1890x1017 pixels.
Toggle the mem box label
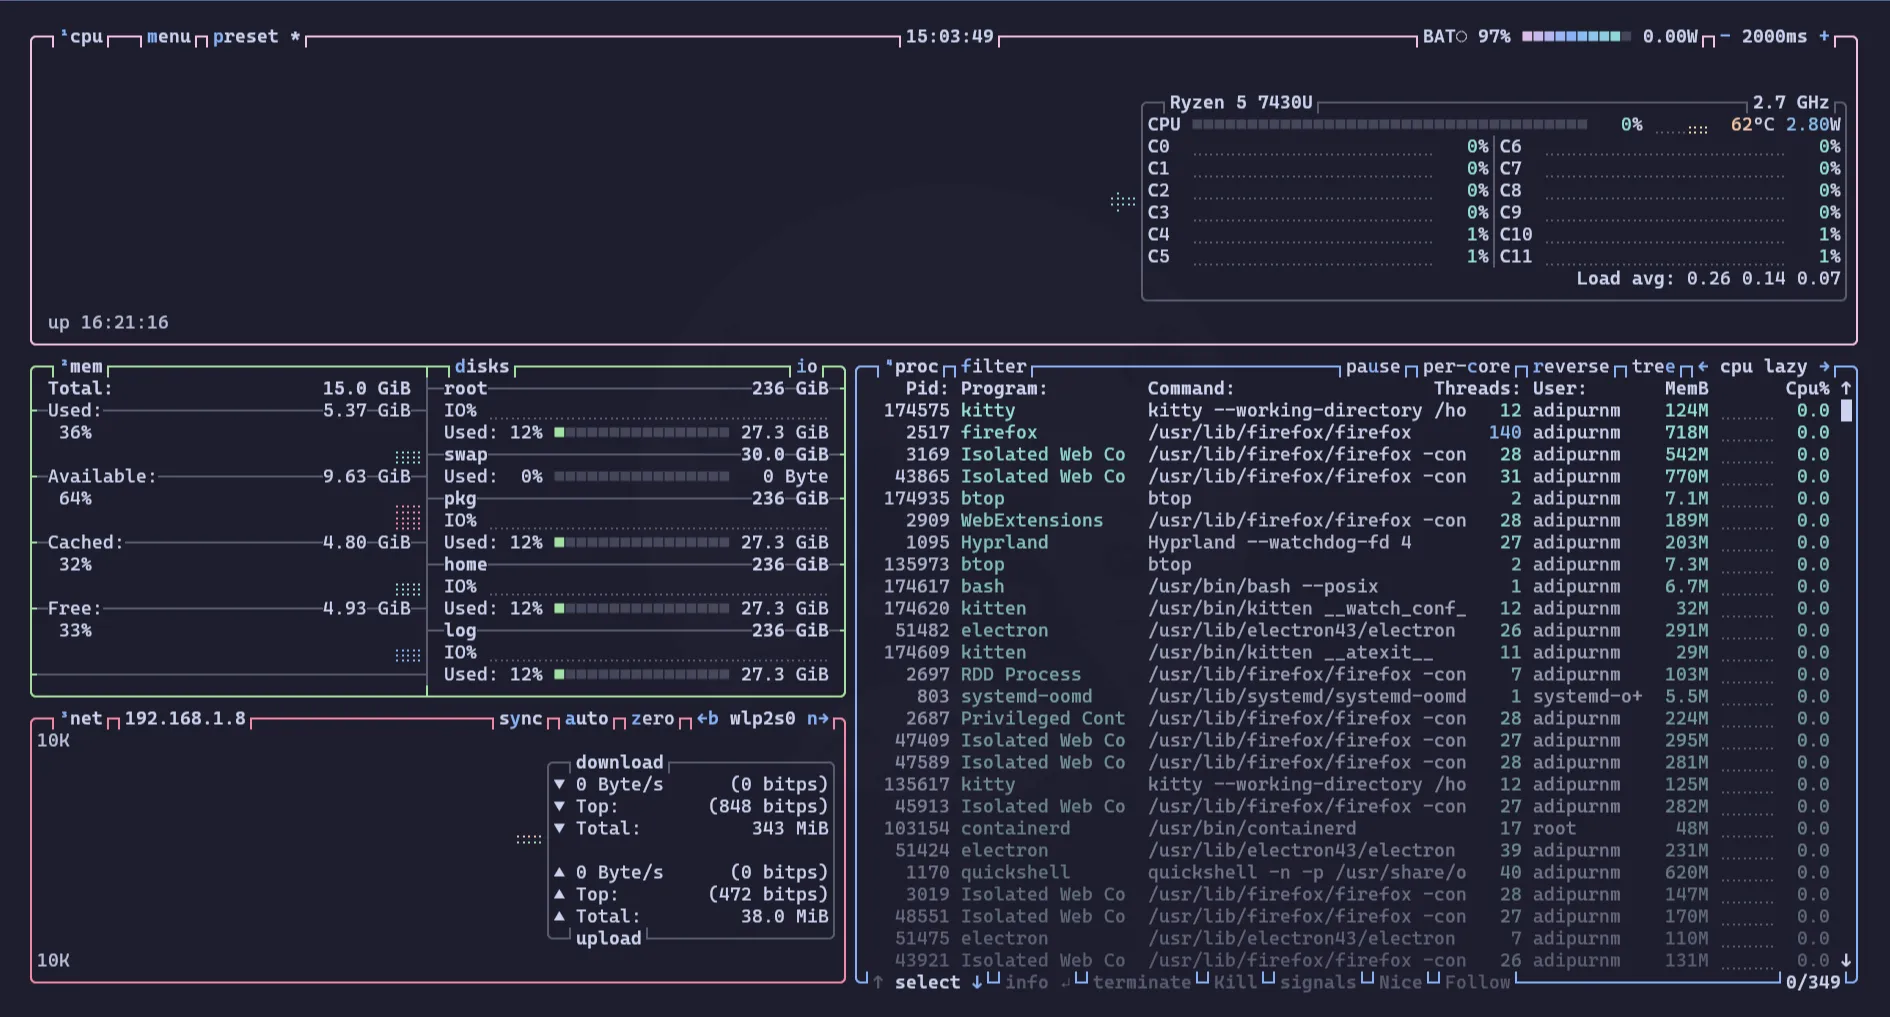coord(82,367)
